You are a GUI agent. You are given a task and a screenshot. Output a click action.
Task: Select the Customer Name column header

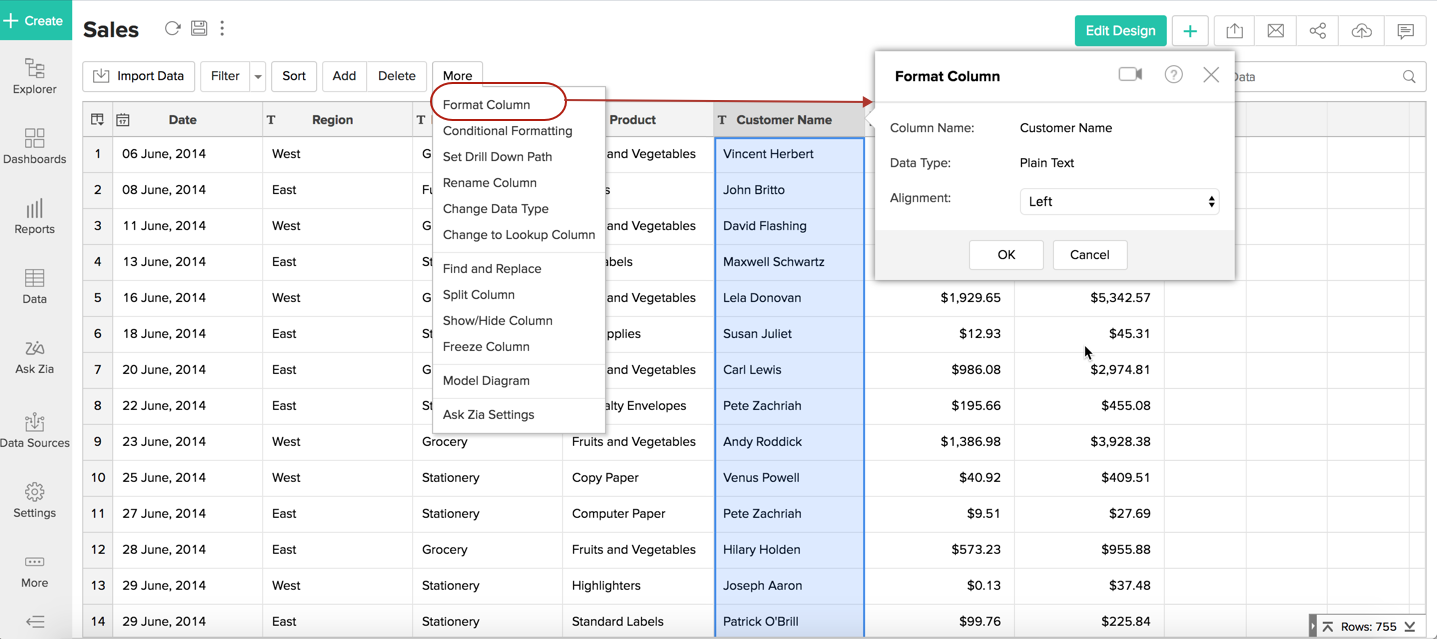(784, 120)
